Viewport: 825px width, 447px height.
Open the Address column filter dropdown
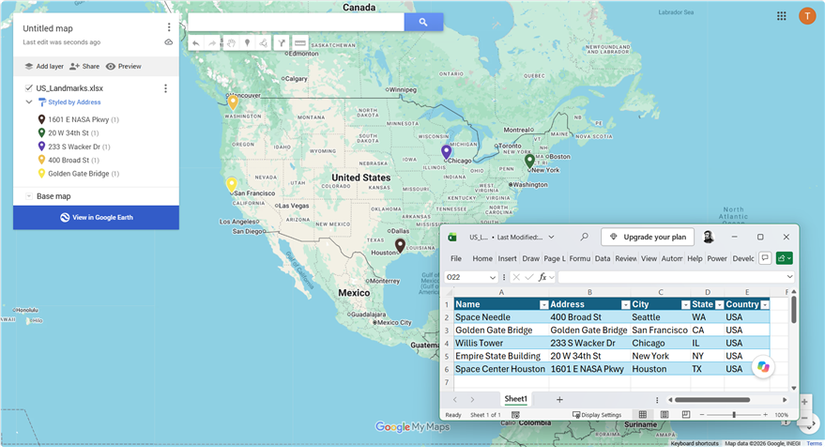pyautogui.click(x=626, y=304)
